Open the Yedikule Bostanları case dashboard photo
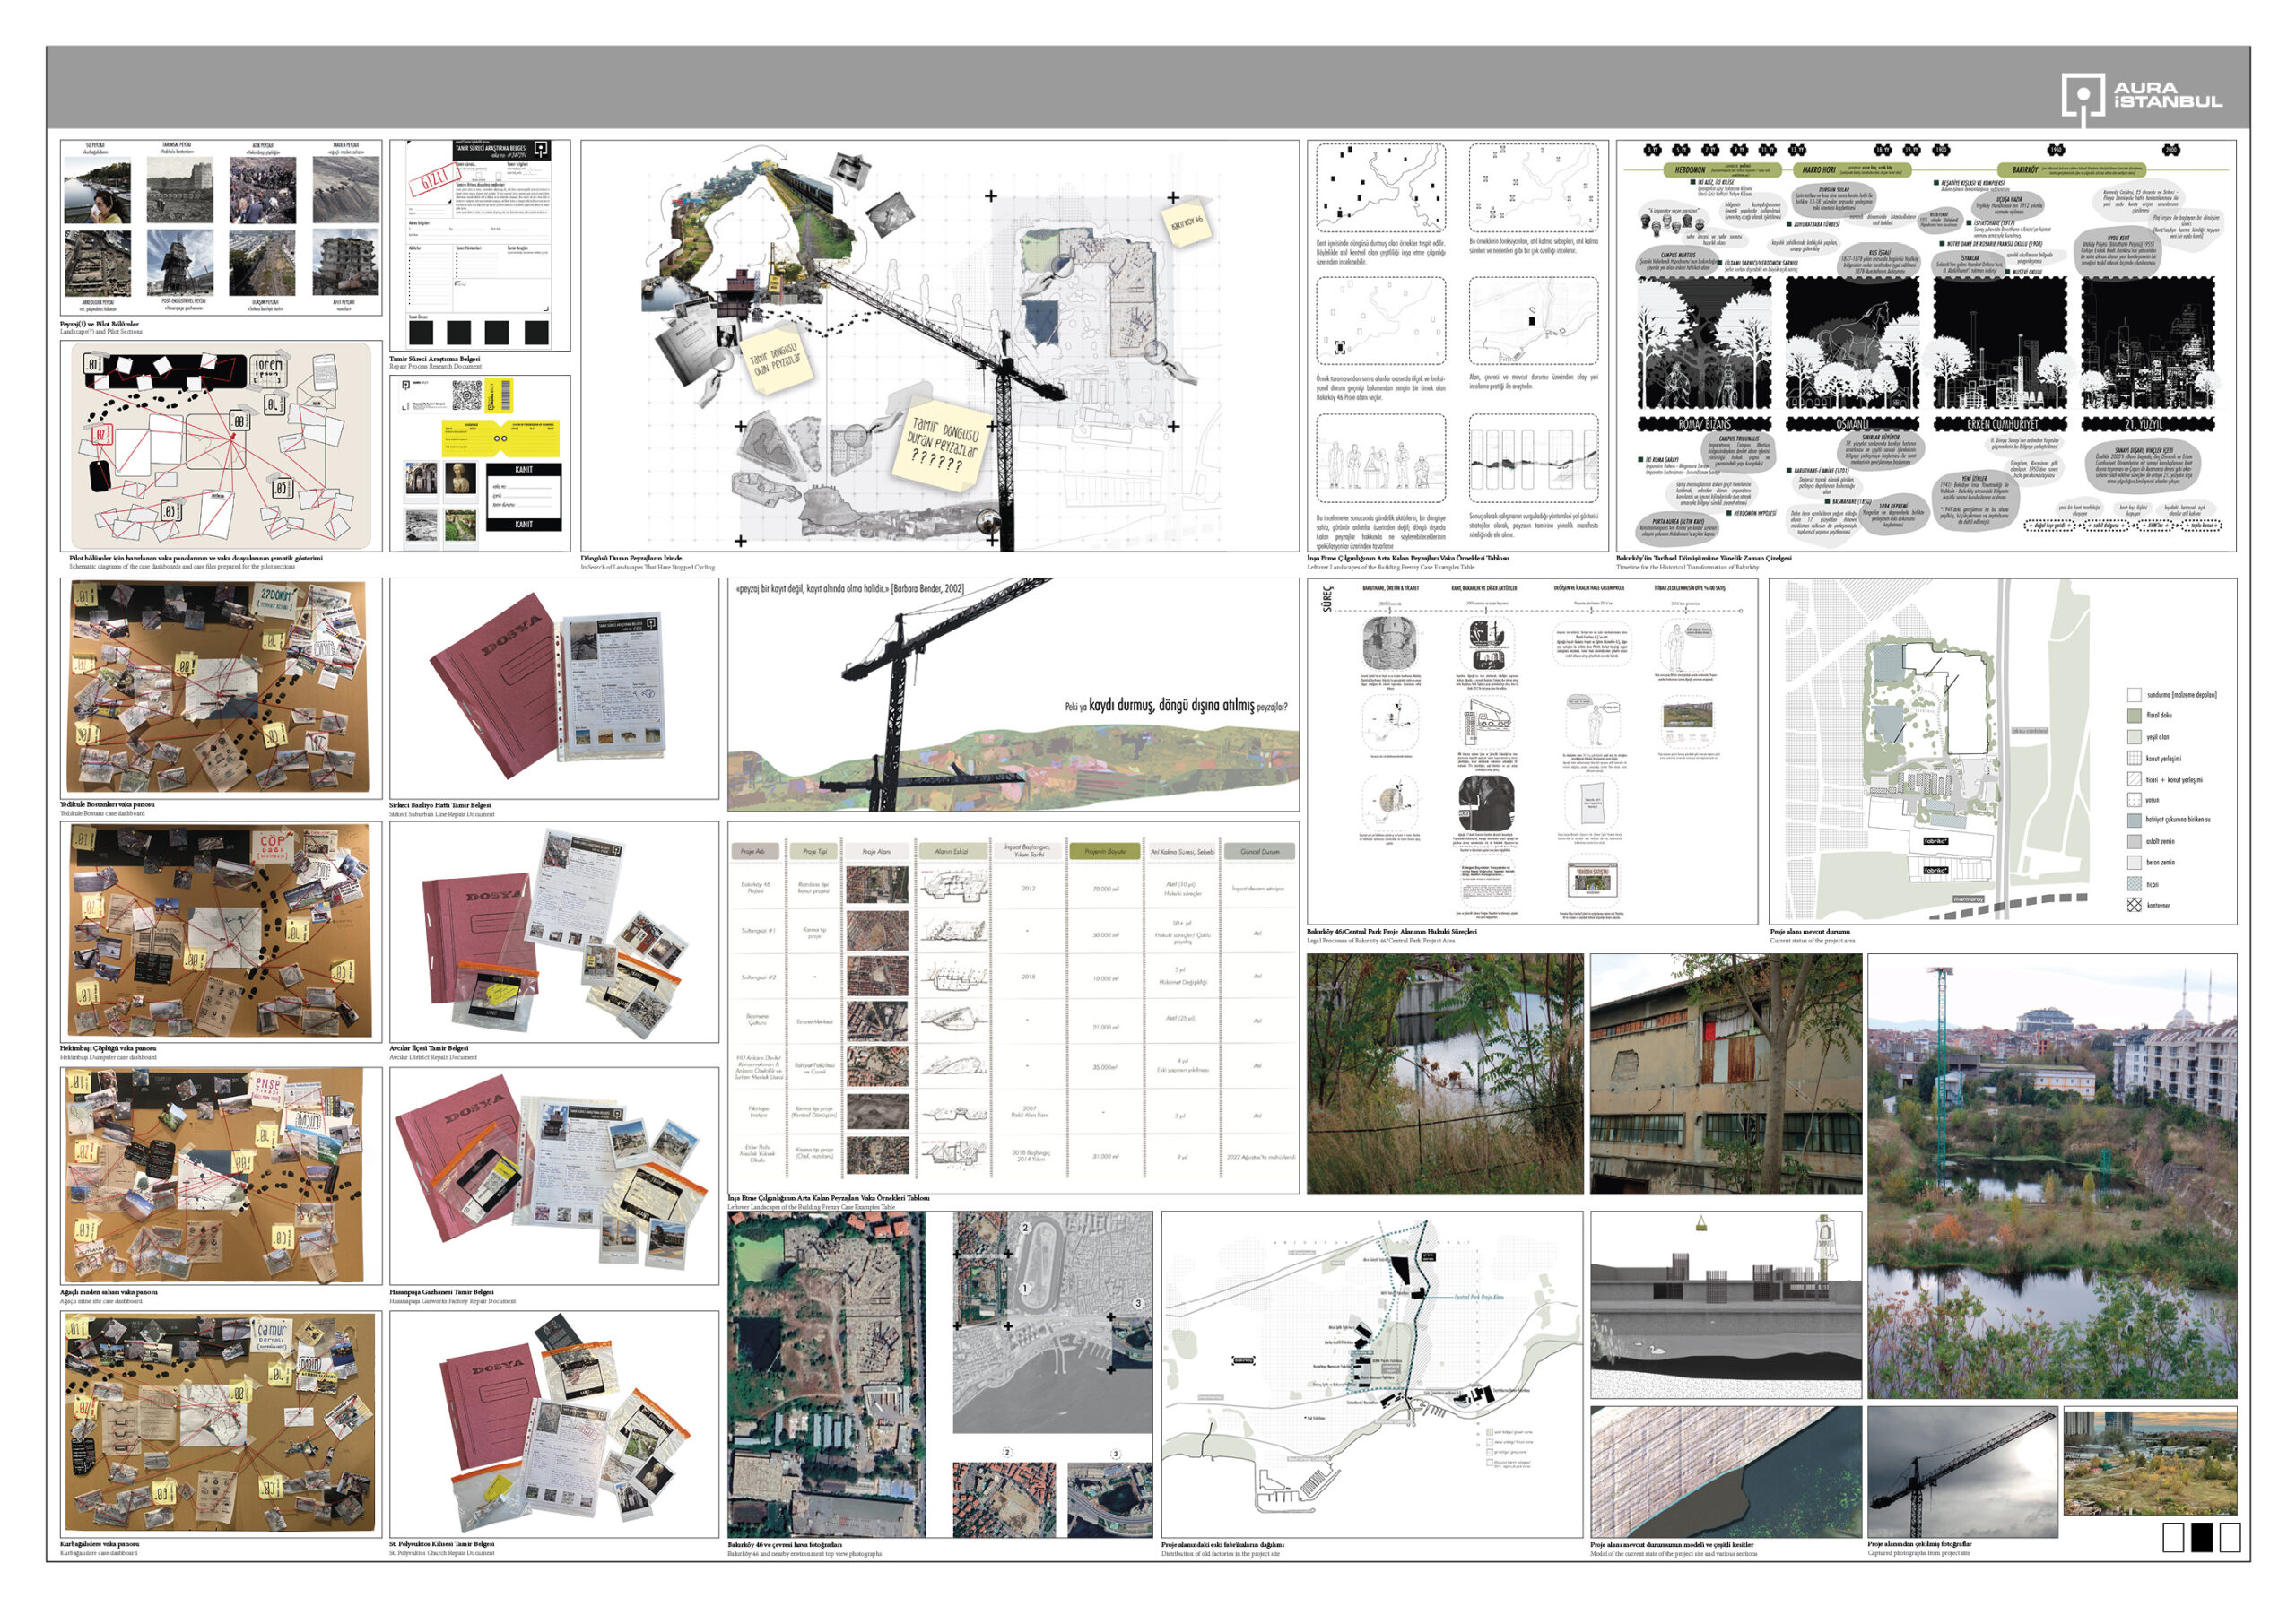2296x1607 pixels. pos(218,687)
